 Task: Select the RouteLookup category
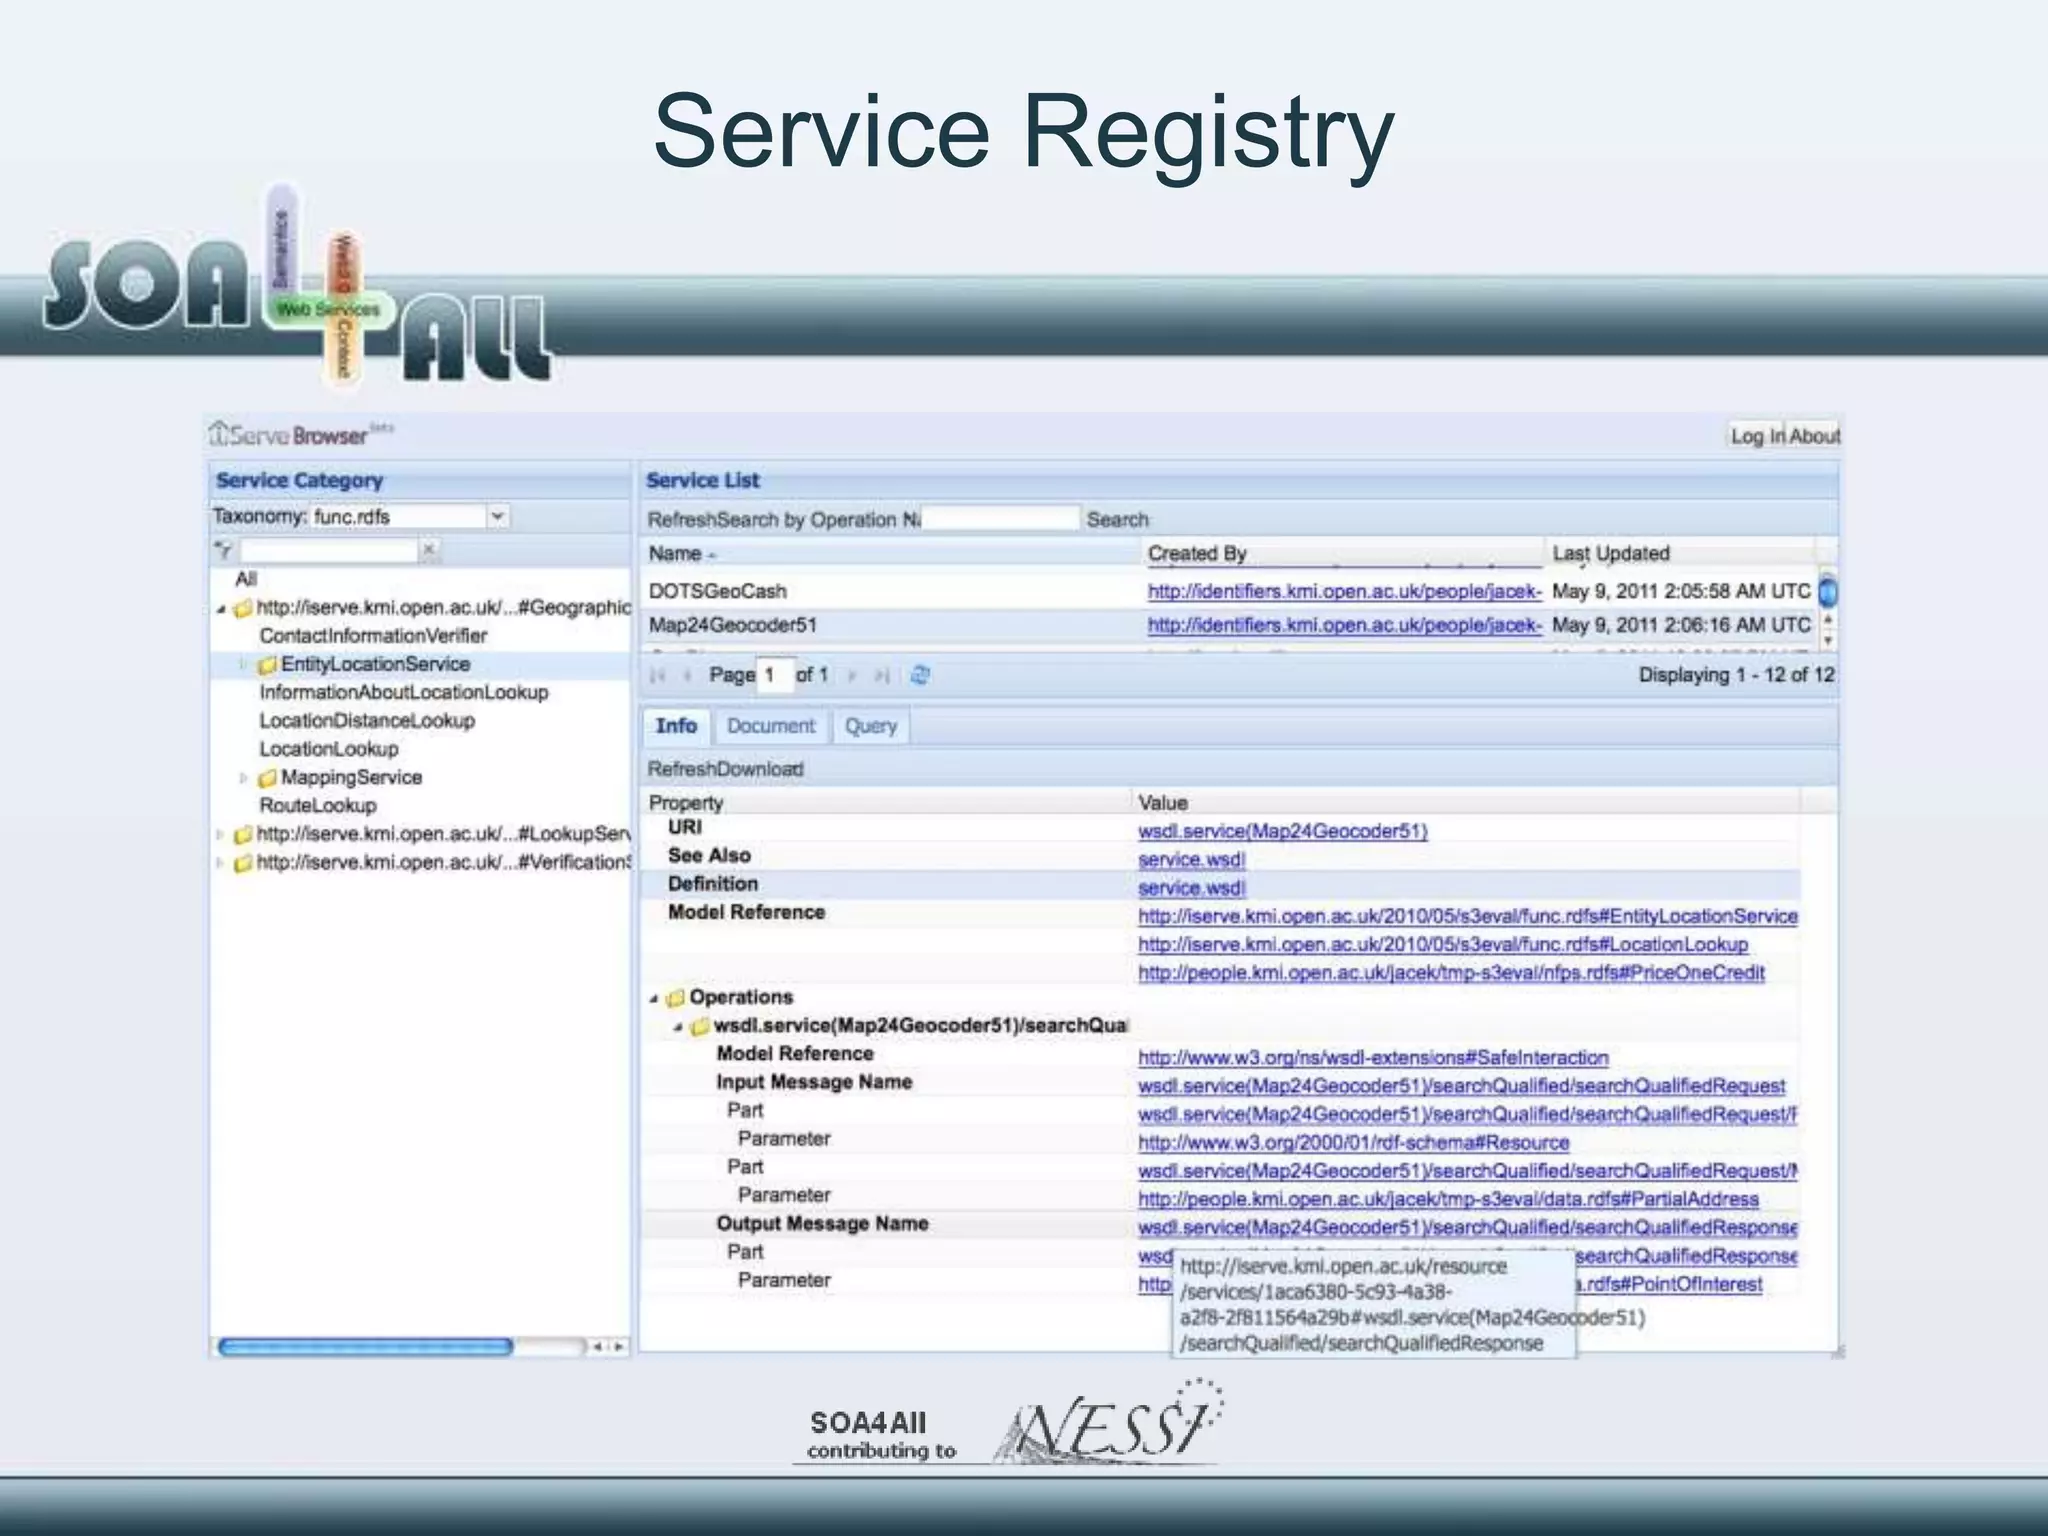tap(318, 806)
